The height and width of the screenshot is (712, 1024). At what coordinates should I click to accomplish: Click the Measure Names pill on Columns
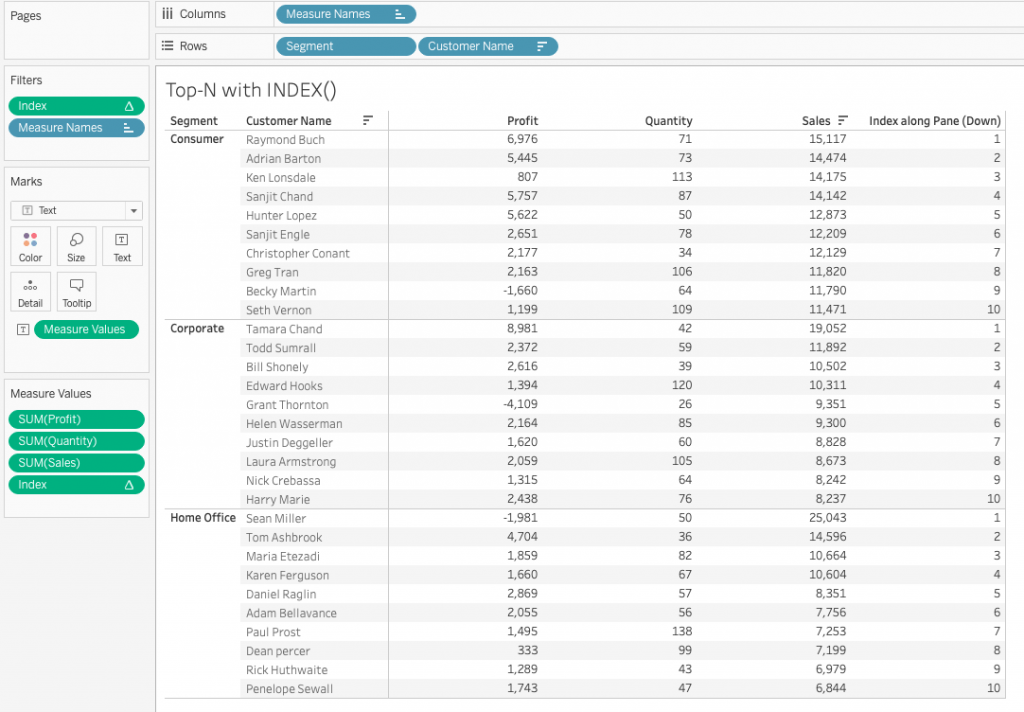point(345,14)
